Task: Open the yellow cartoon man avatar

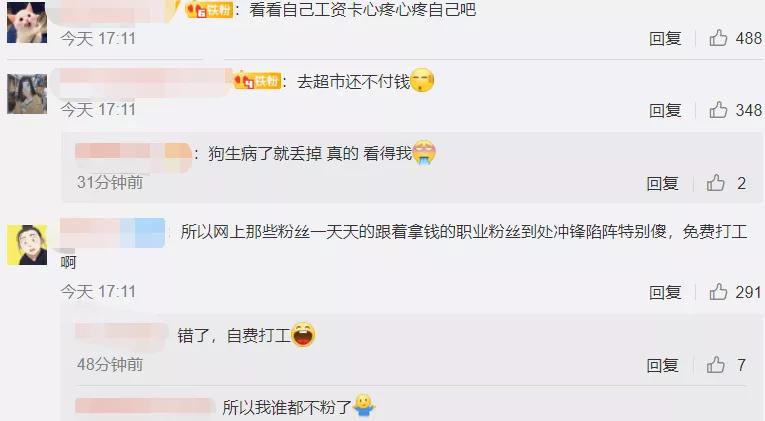Action: [x=27, y=245]
